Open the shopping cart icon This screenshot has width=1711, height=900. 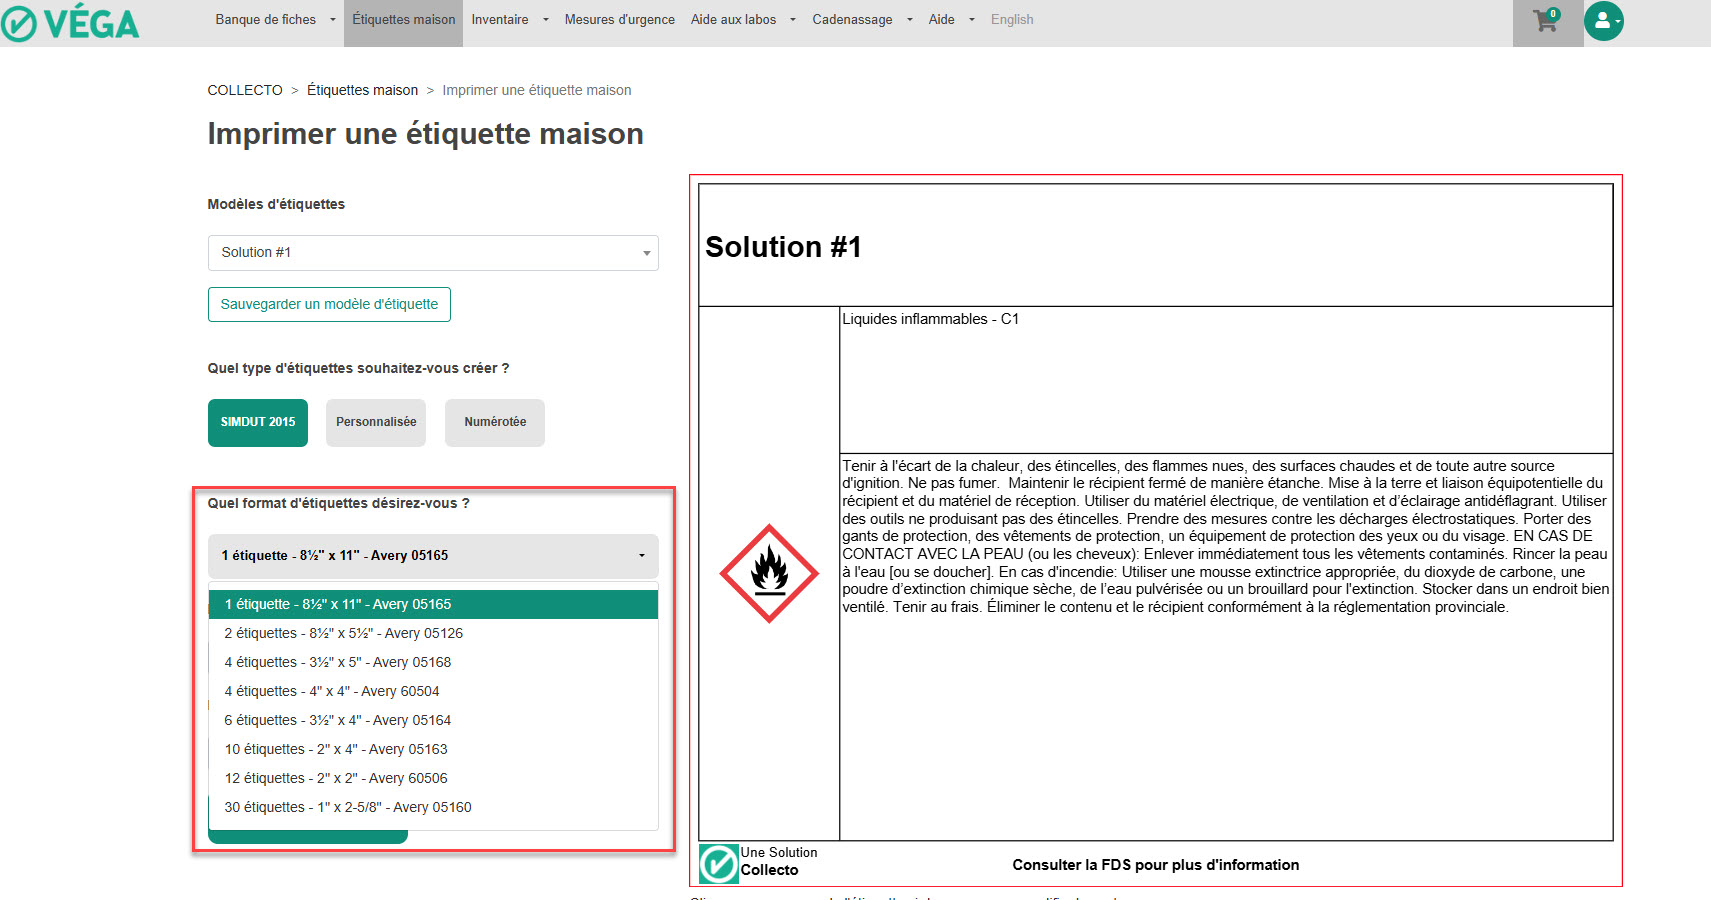(1546, 22)
